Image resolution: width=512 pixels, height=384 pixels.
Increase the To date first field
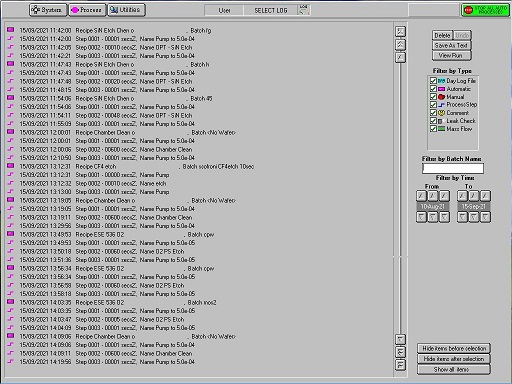[462, 196]
